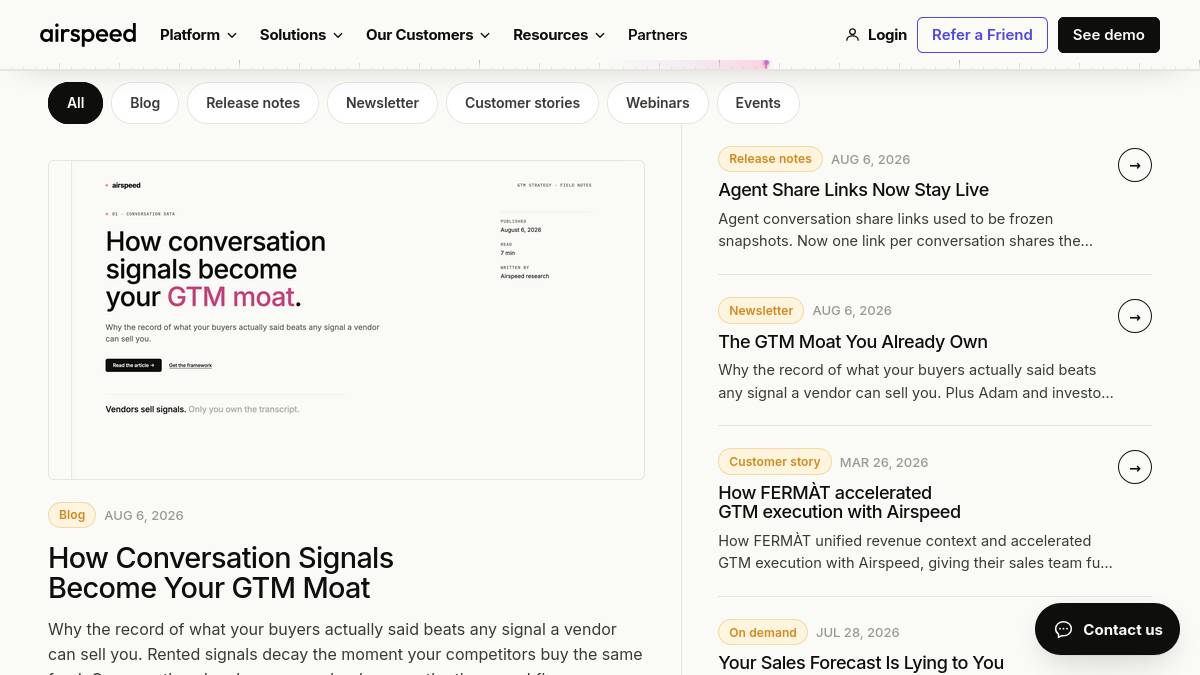Click the See demo button

[1109, 35]
